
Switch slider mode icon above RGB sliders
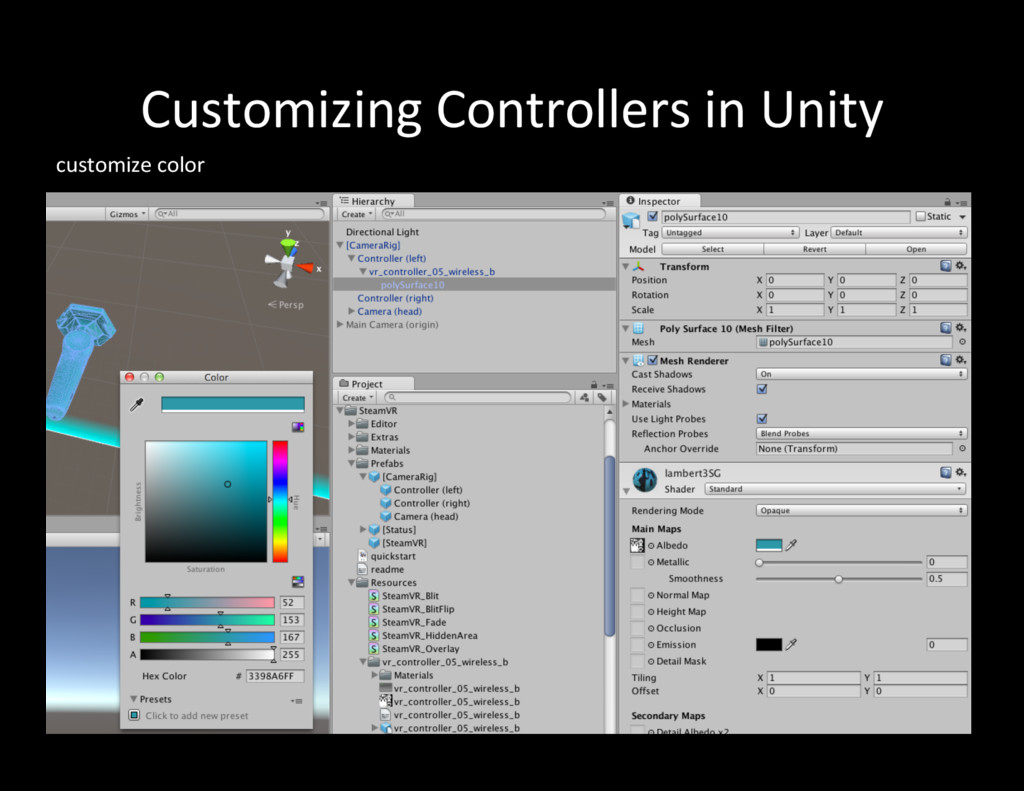[x=298, y=581]
